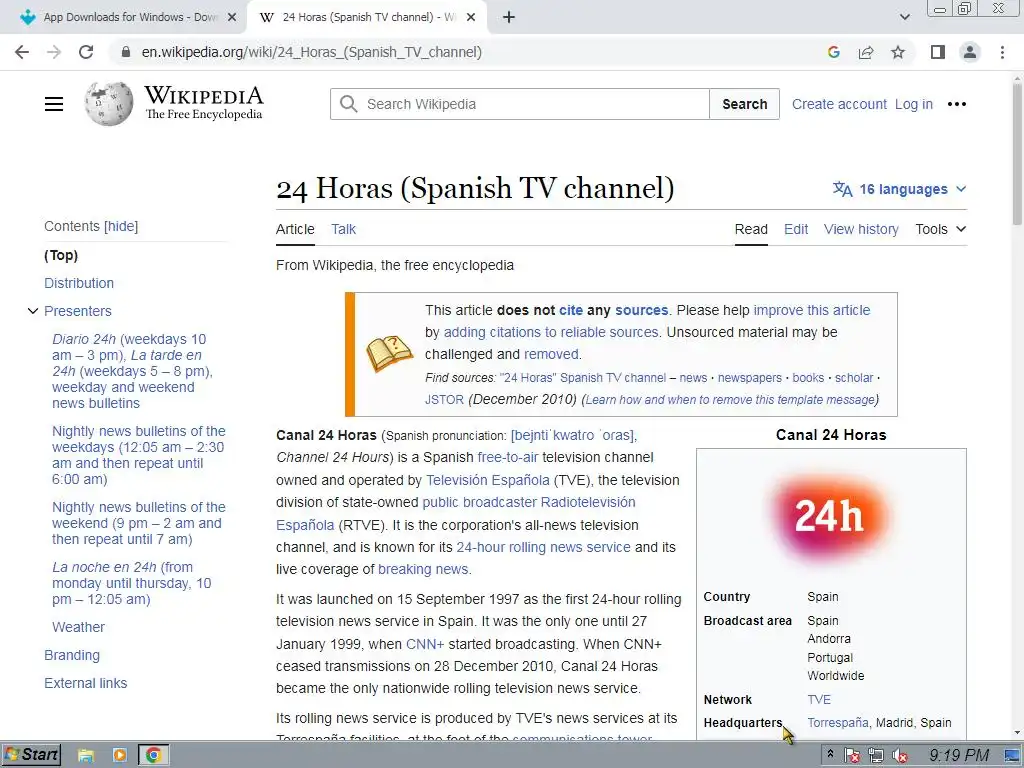Click the taskbar clock showing 9:19 PM
Screen dimensions: 1024x768
click(959, 756)
